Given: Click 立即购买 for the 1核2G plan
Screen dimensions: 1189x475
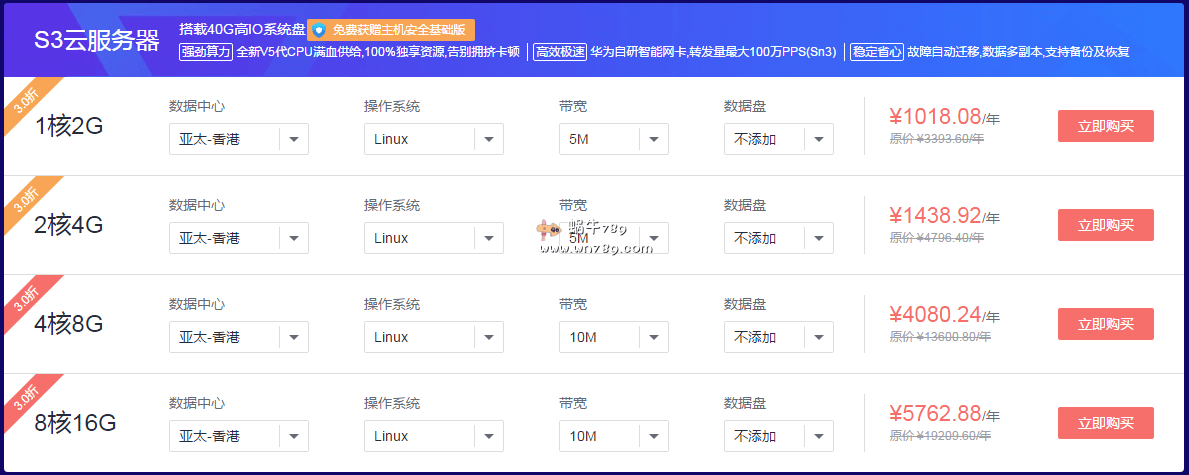Looking at the screenshot, I should coord(1105,126).
